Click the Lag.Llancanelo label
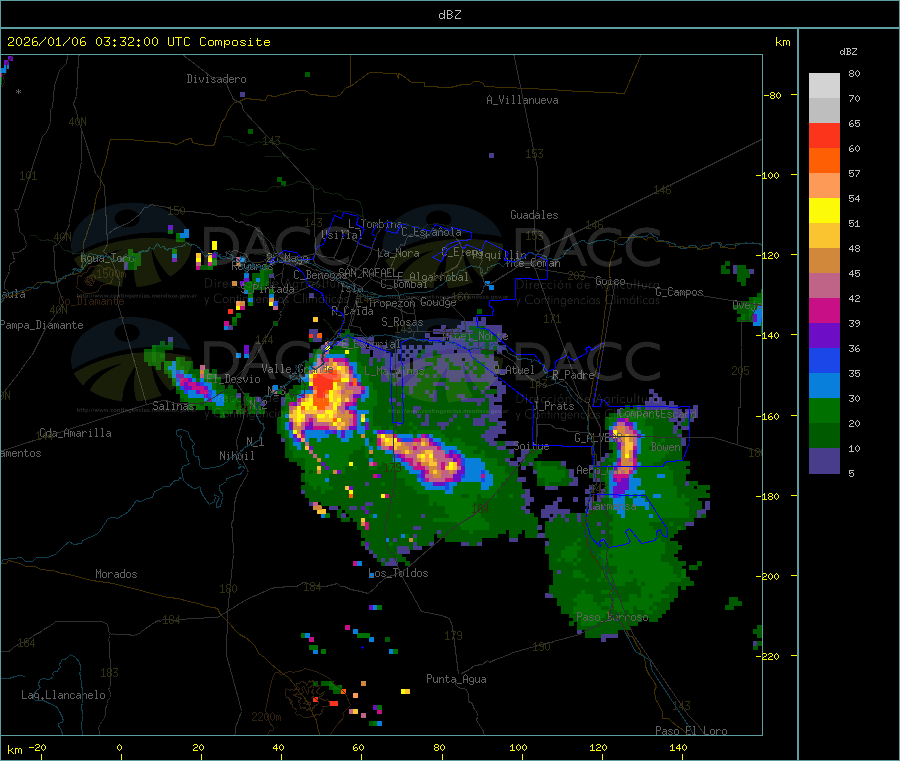The image size is (900, 761). tap(63, 695)
